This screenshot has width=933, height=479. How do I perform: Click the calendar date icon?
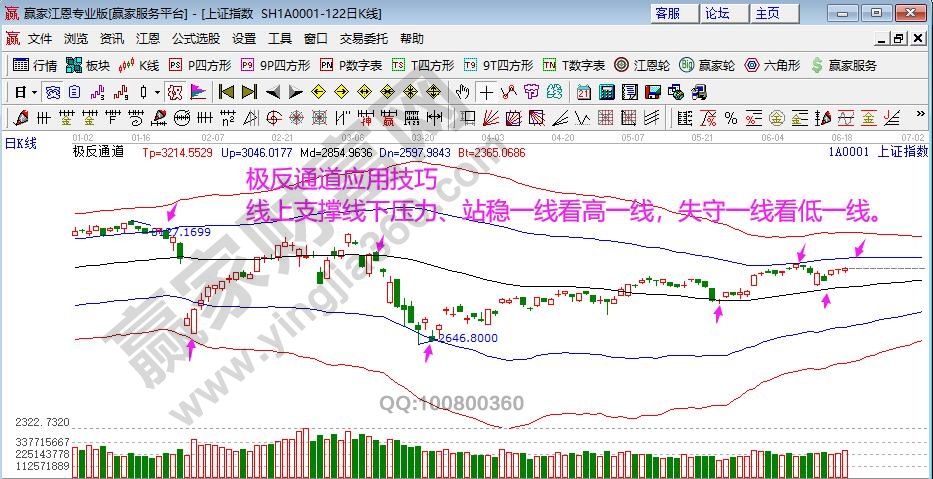581,92
